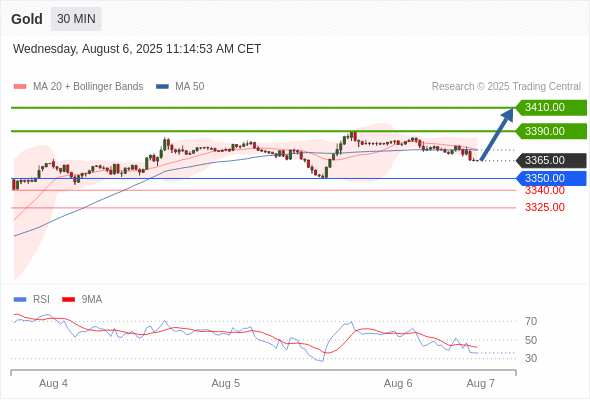The width and height of the screenshot is (590, 400).
Task: Click the 3340.00 red support label
Action: [x=545, y=191]
